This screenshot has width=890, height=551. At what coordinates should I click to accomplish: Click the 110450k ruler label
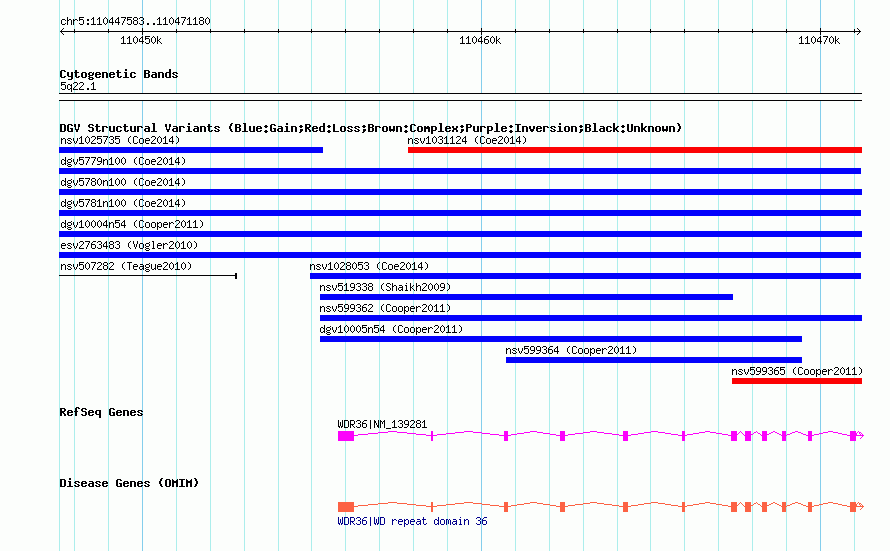141,40
